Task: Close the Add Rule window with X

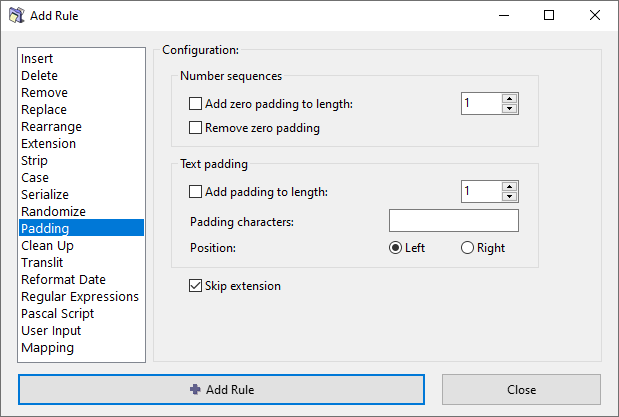Action: (595, 15)
